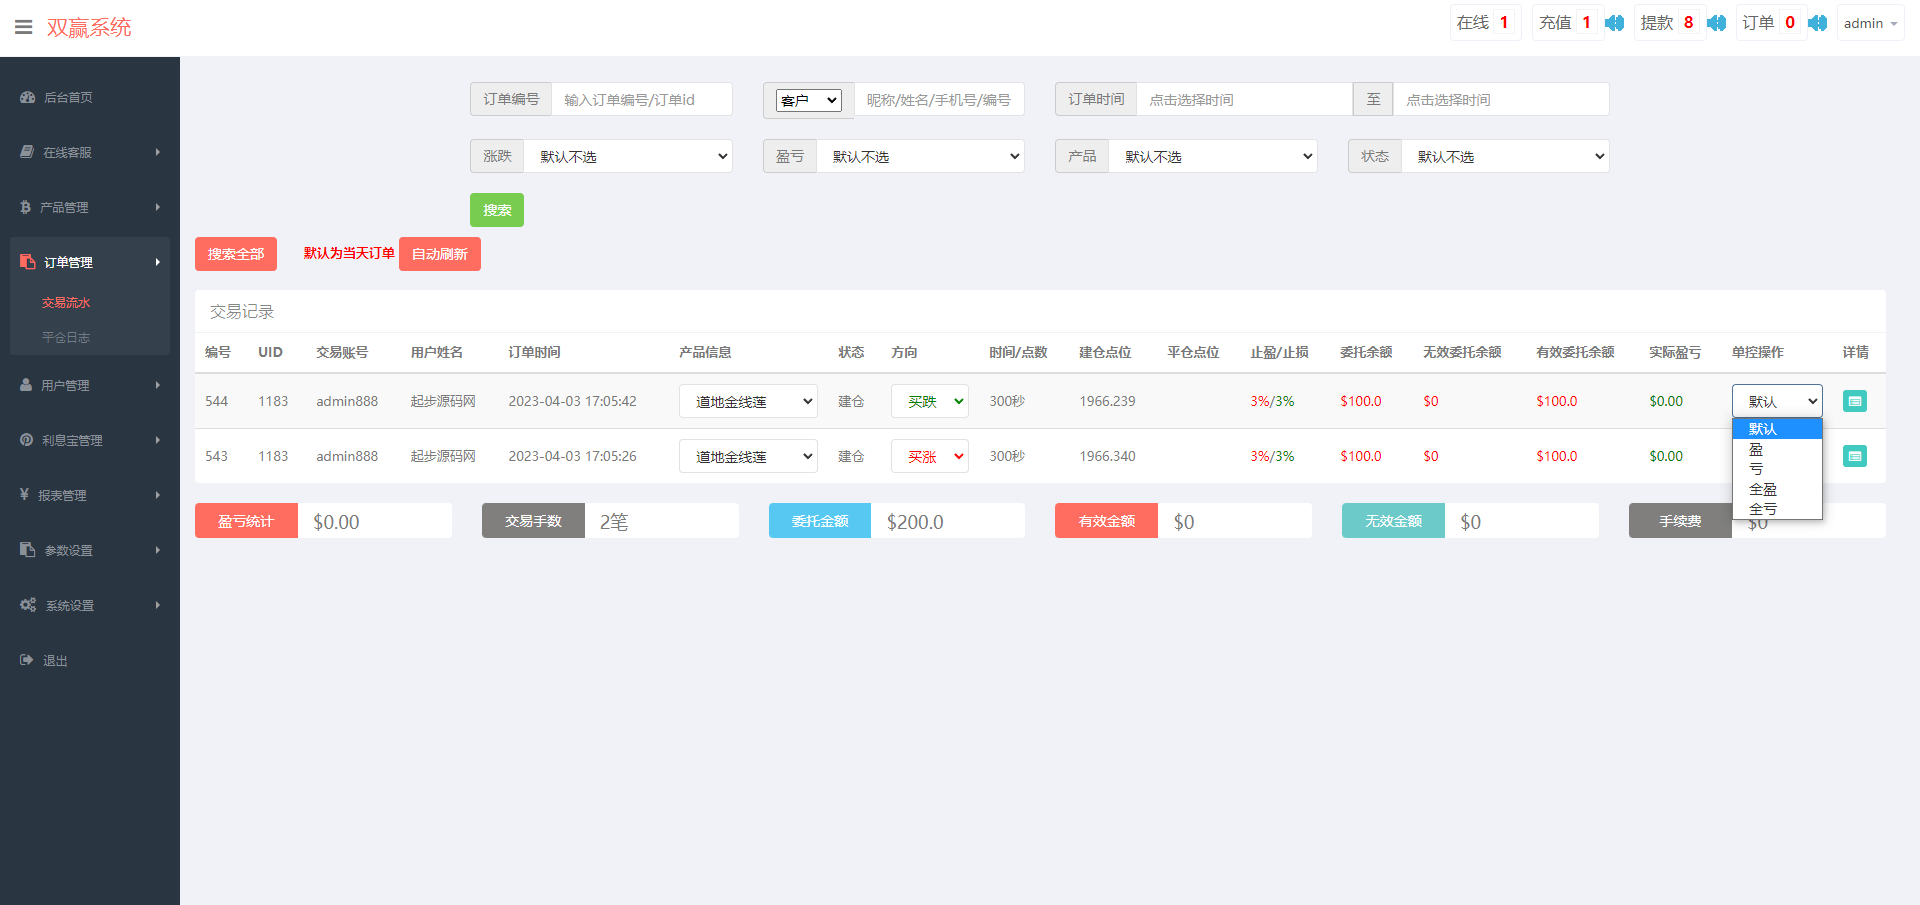The image size is (1920, 905).
Task: Expand the 用户管理 sidebar menu
Action: pos(90,385)
